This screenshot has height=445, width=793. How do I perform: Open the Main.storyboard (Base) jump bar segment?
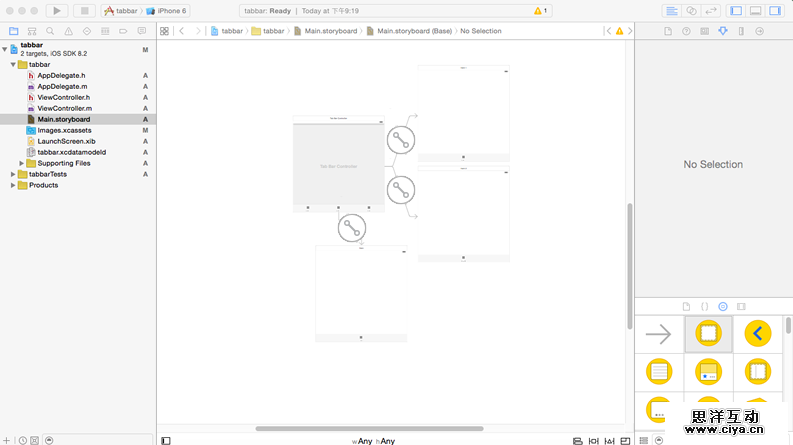(409, 31)
